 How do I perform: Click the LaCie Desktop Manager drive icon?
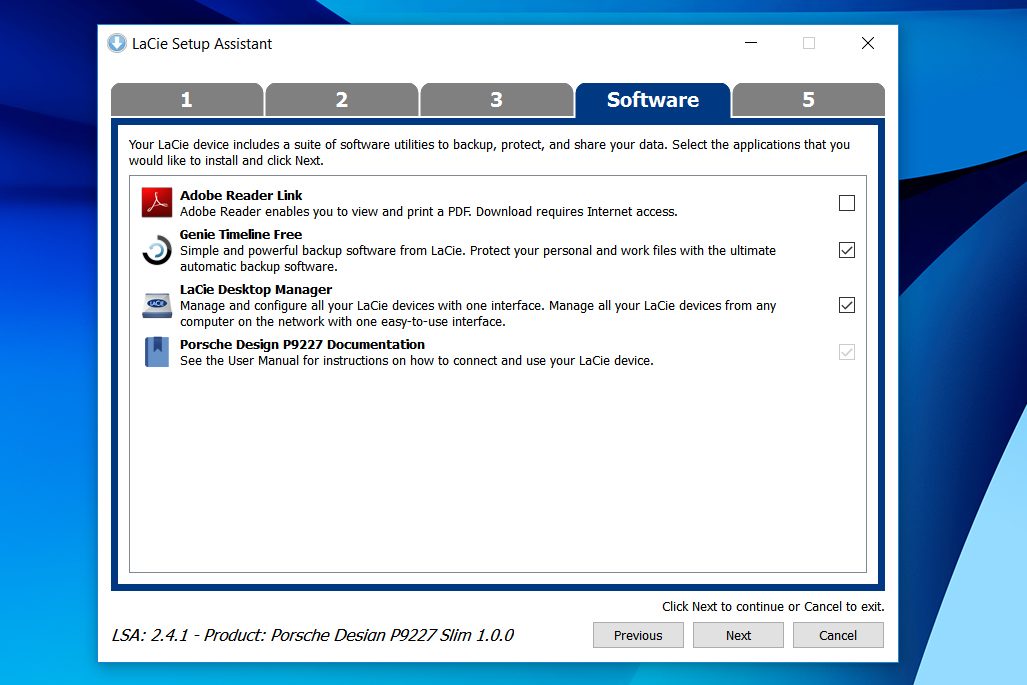pos(157,305)
